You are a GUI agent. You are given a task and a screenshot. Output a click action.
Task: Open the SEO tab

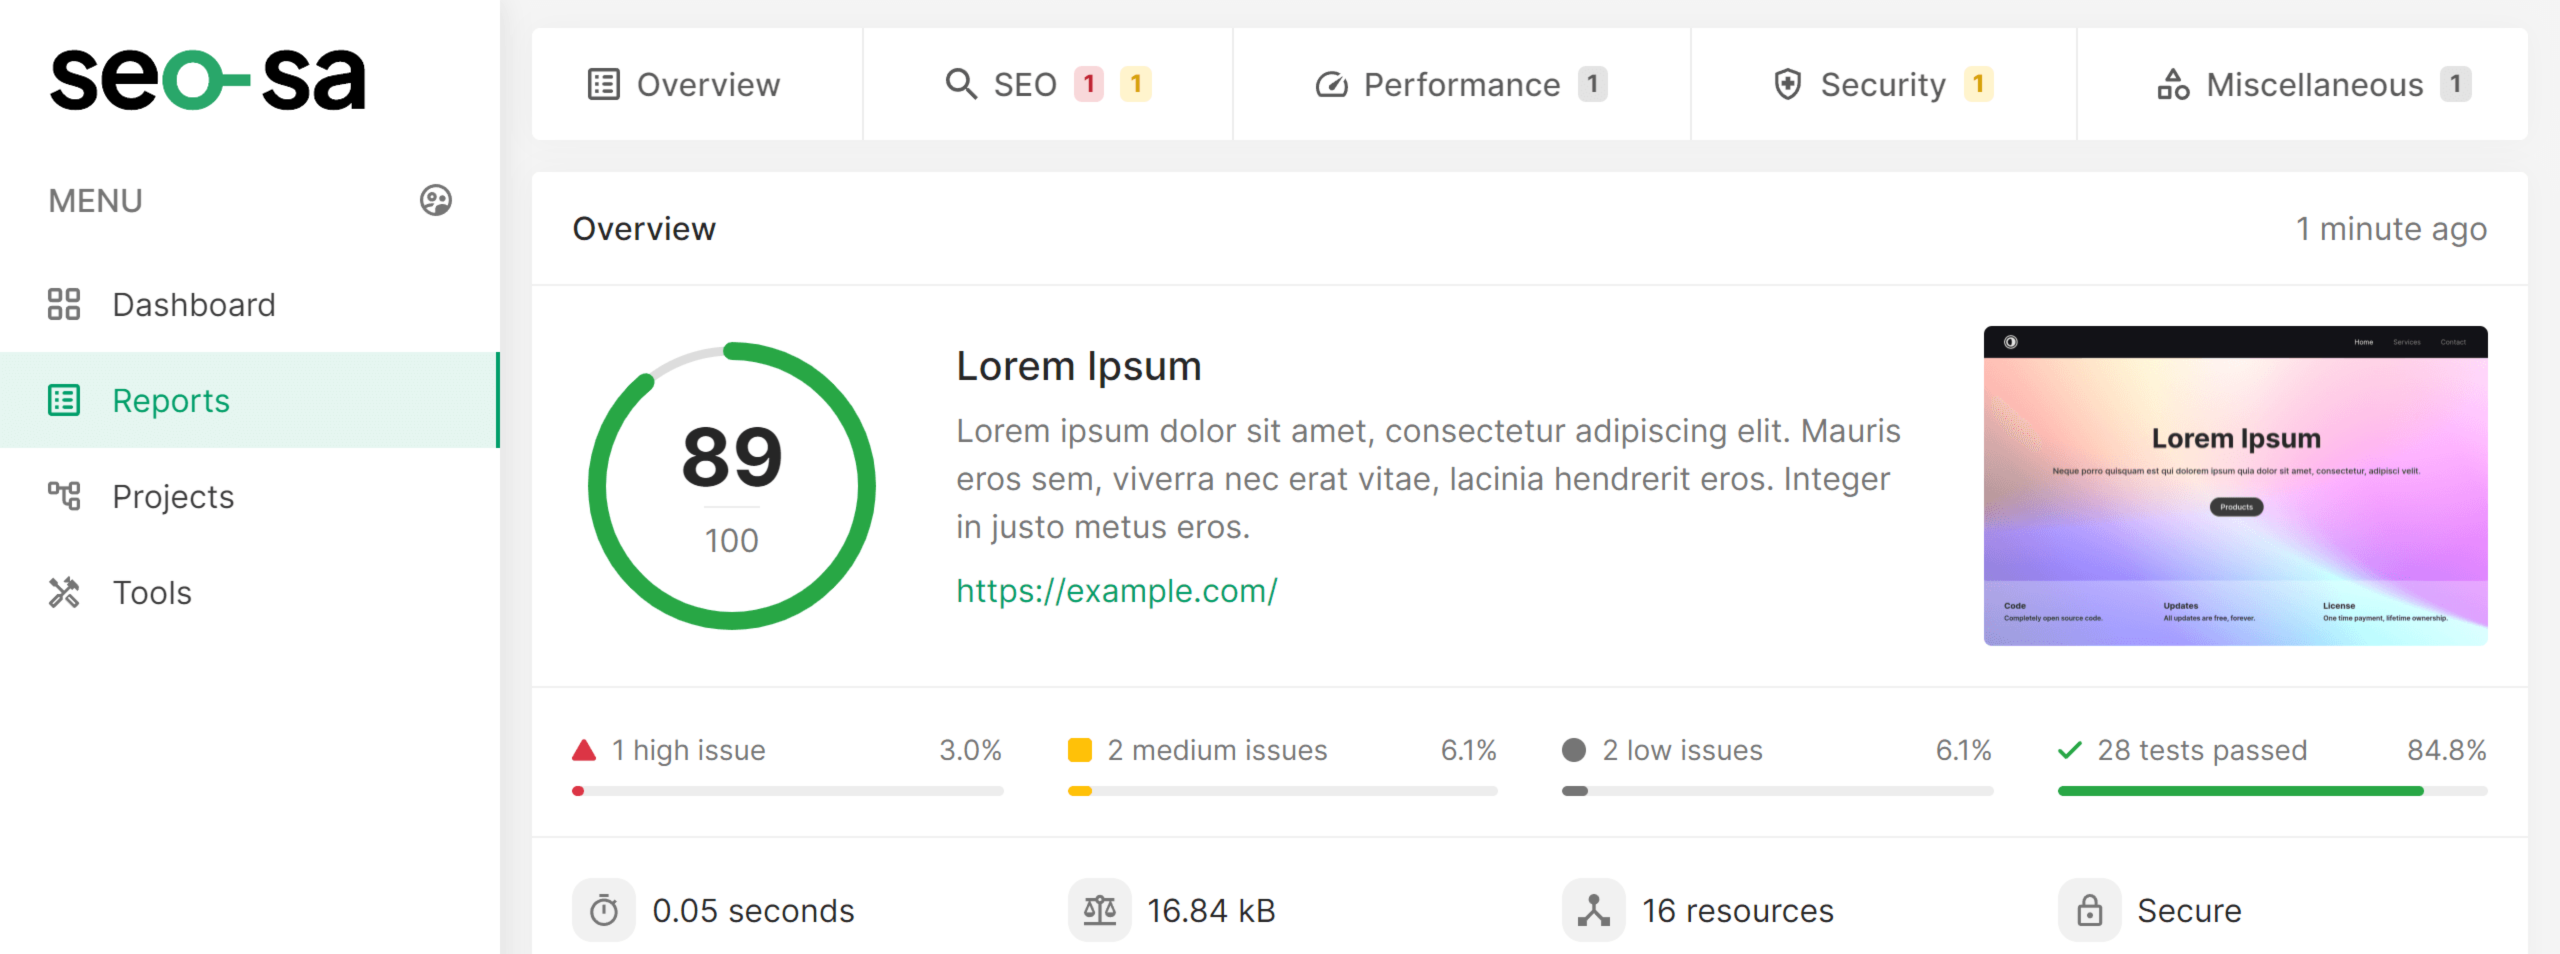tap(1024, 84)
